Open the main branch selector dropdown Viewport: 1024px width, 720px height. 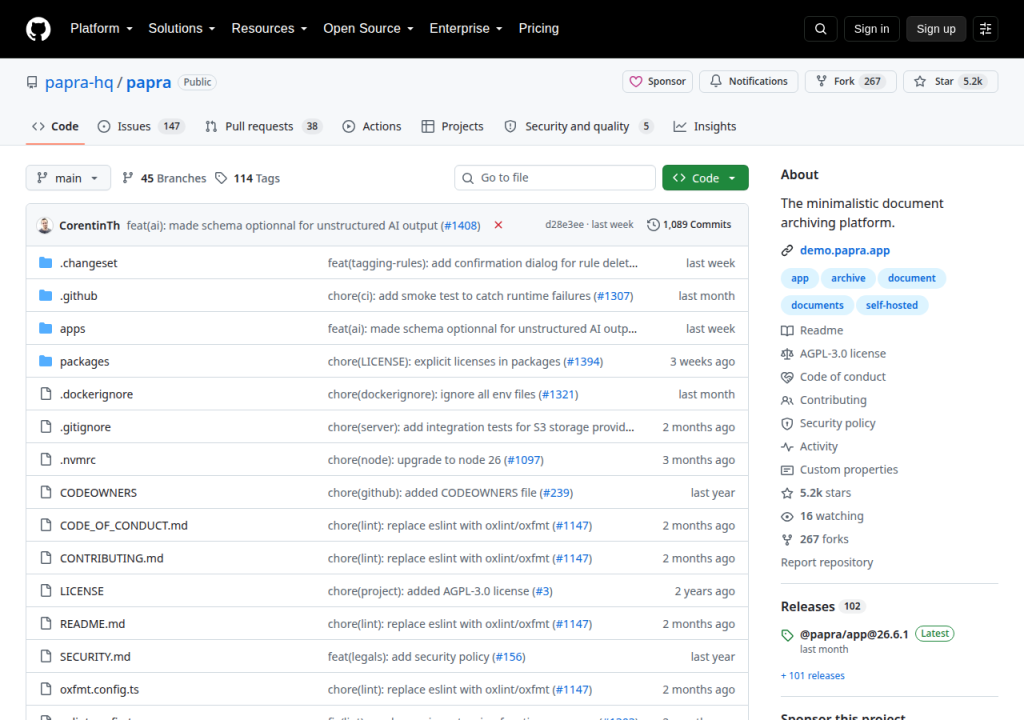[x=68, y=178]
